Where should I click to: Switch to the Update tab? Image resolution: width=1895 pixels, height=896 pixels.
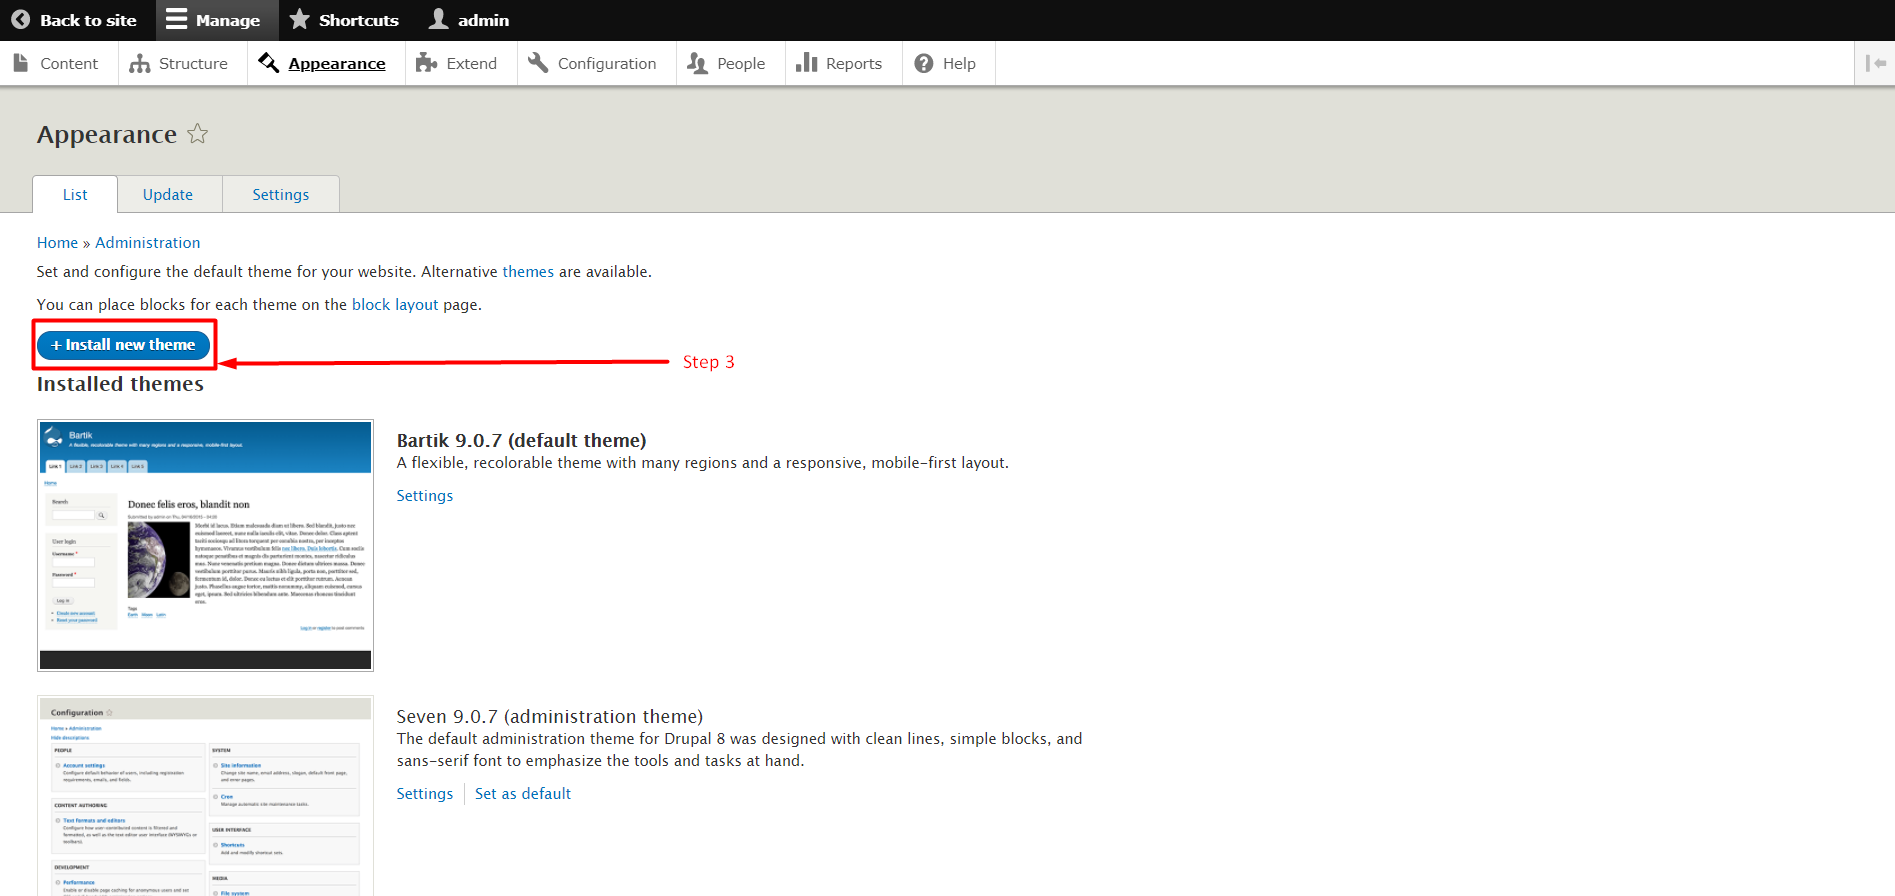168,194
